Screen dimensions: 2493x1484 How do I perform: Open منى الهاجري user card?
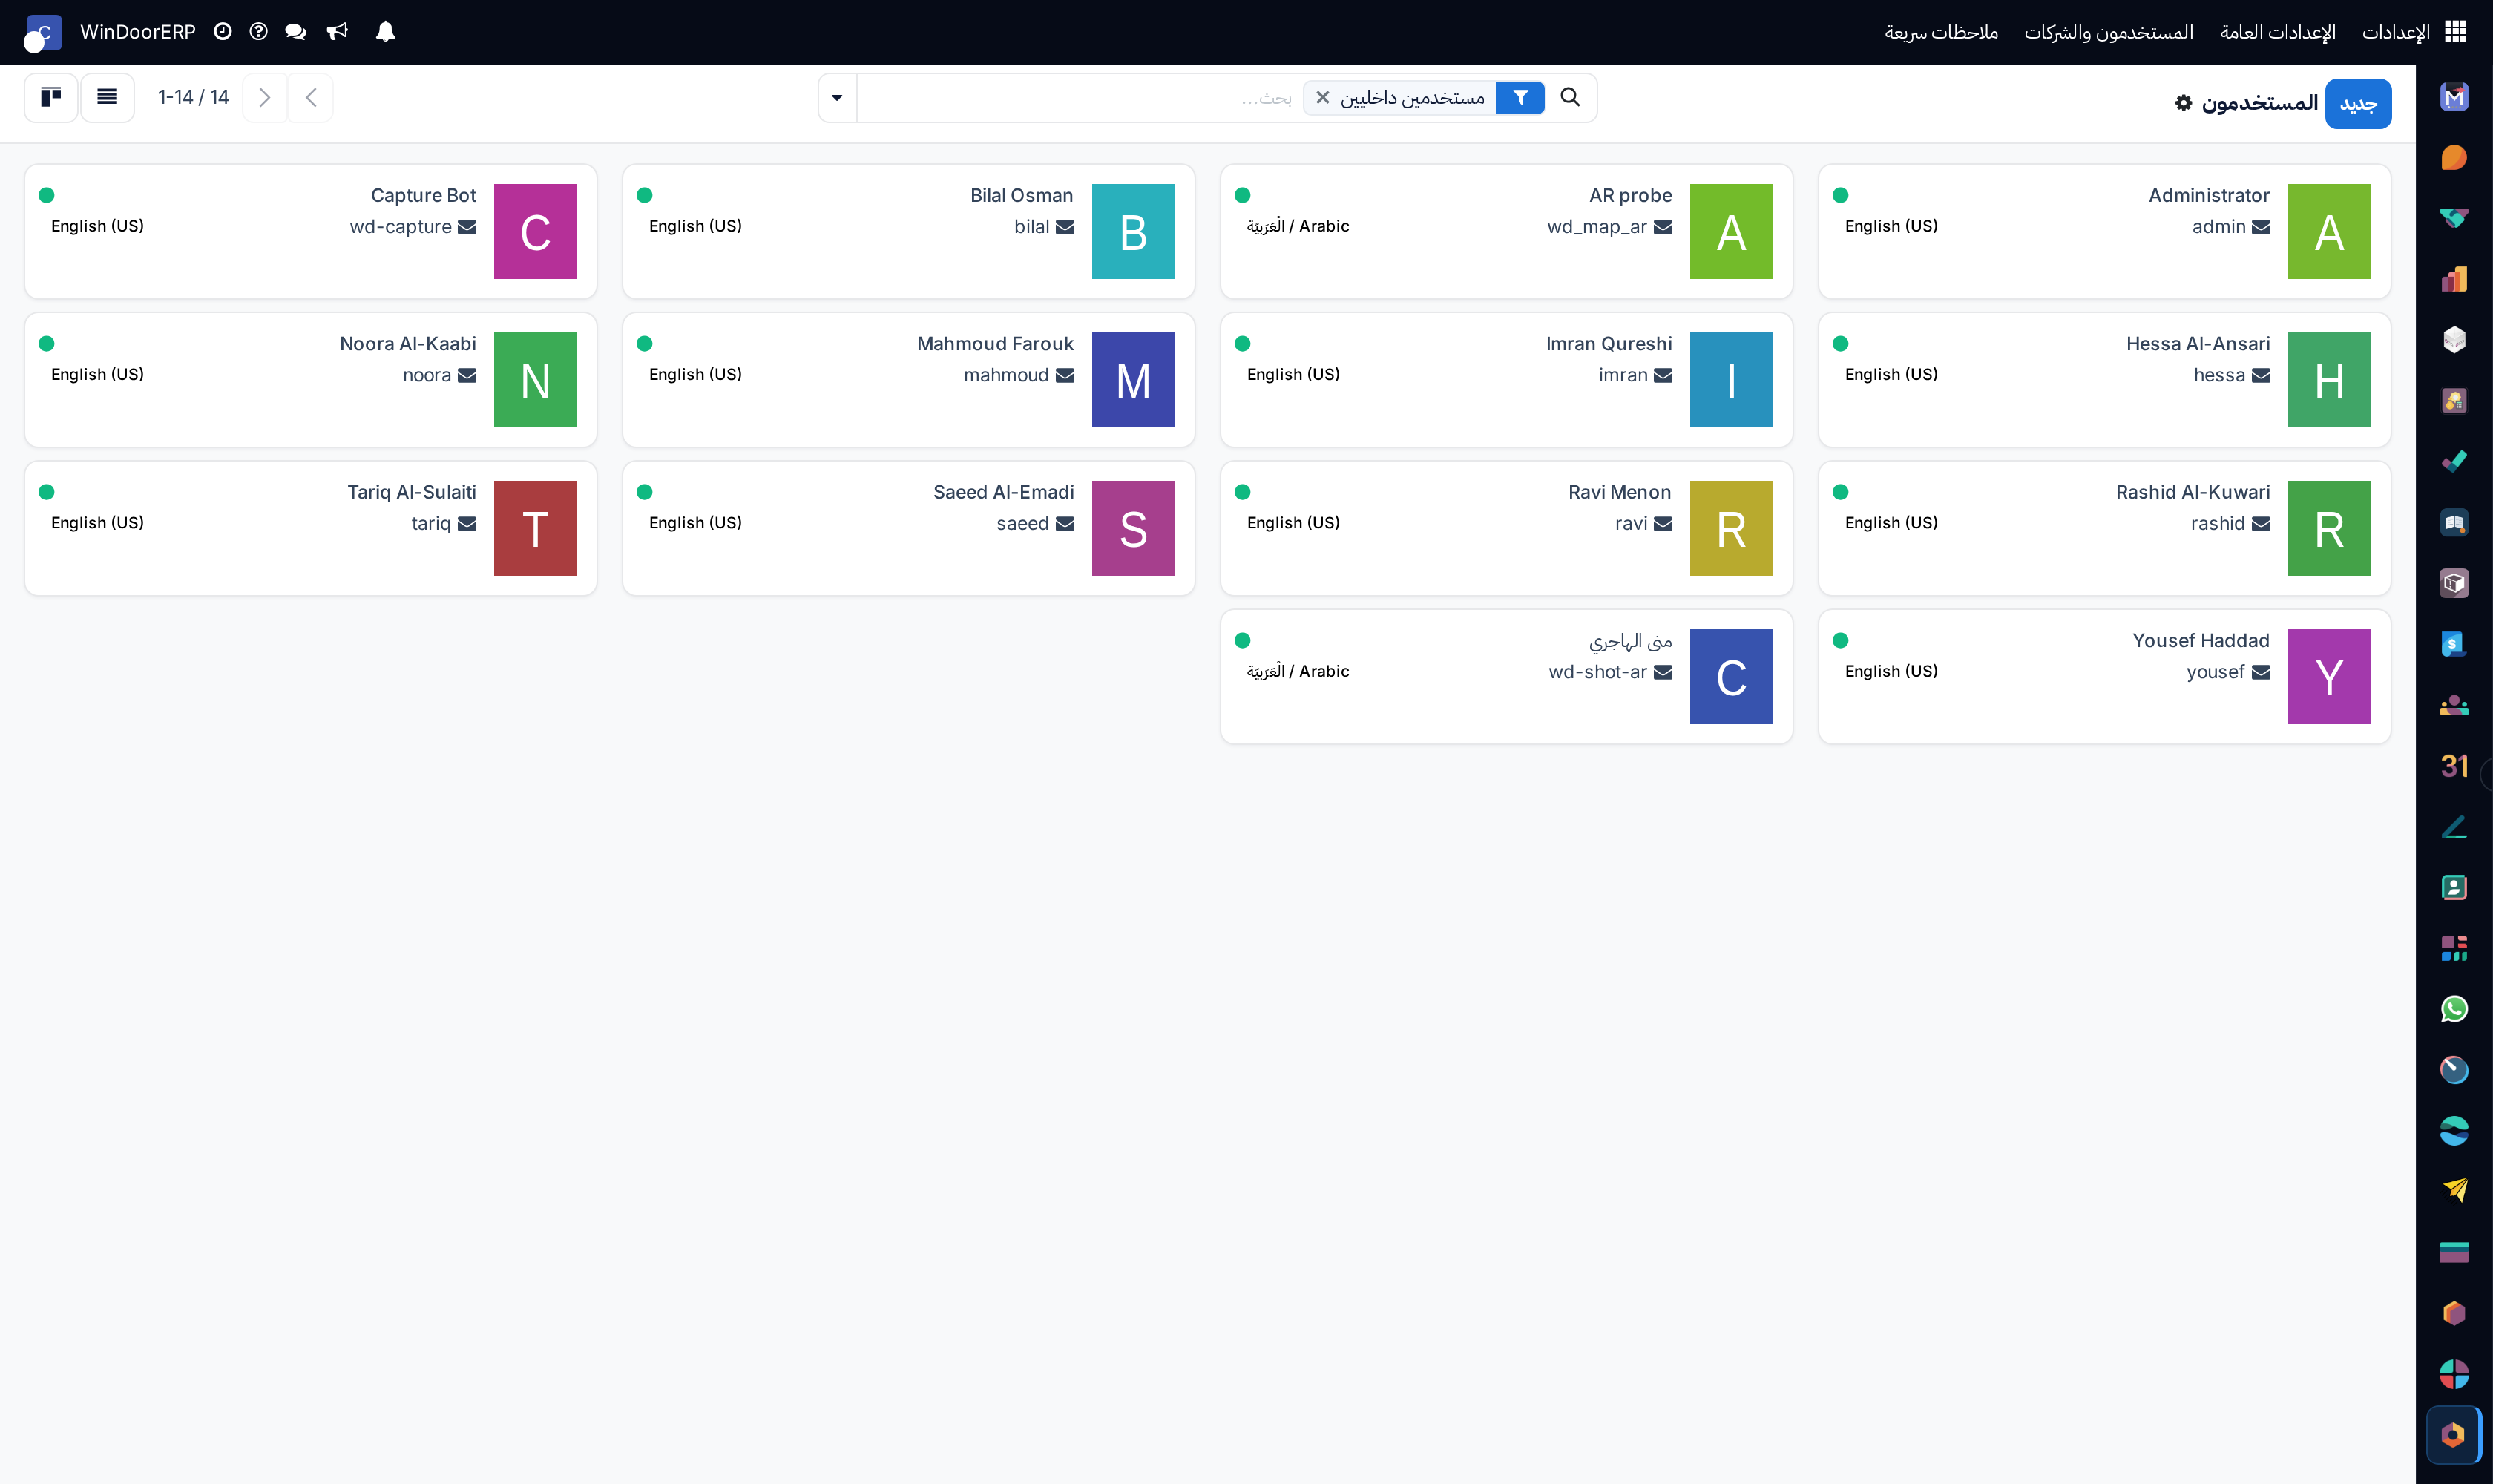pyautogui.click(x=1506, y=676)
